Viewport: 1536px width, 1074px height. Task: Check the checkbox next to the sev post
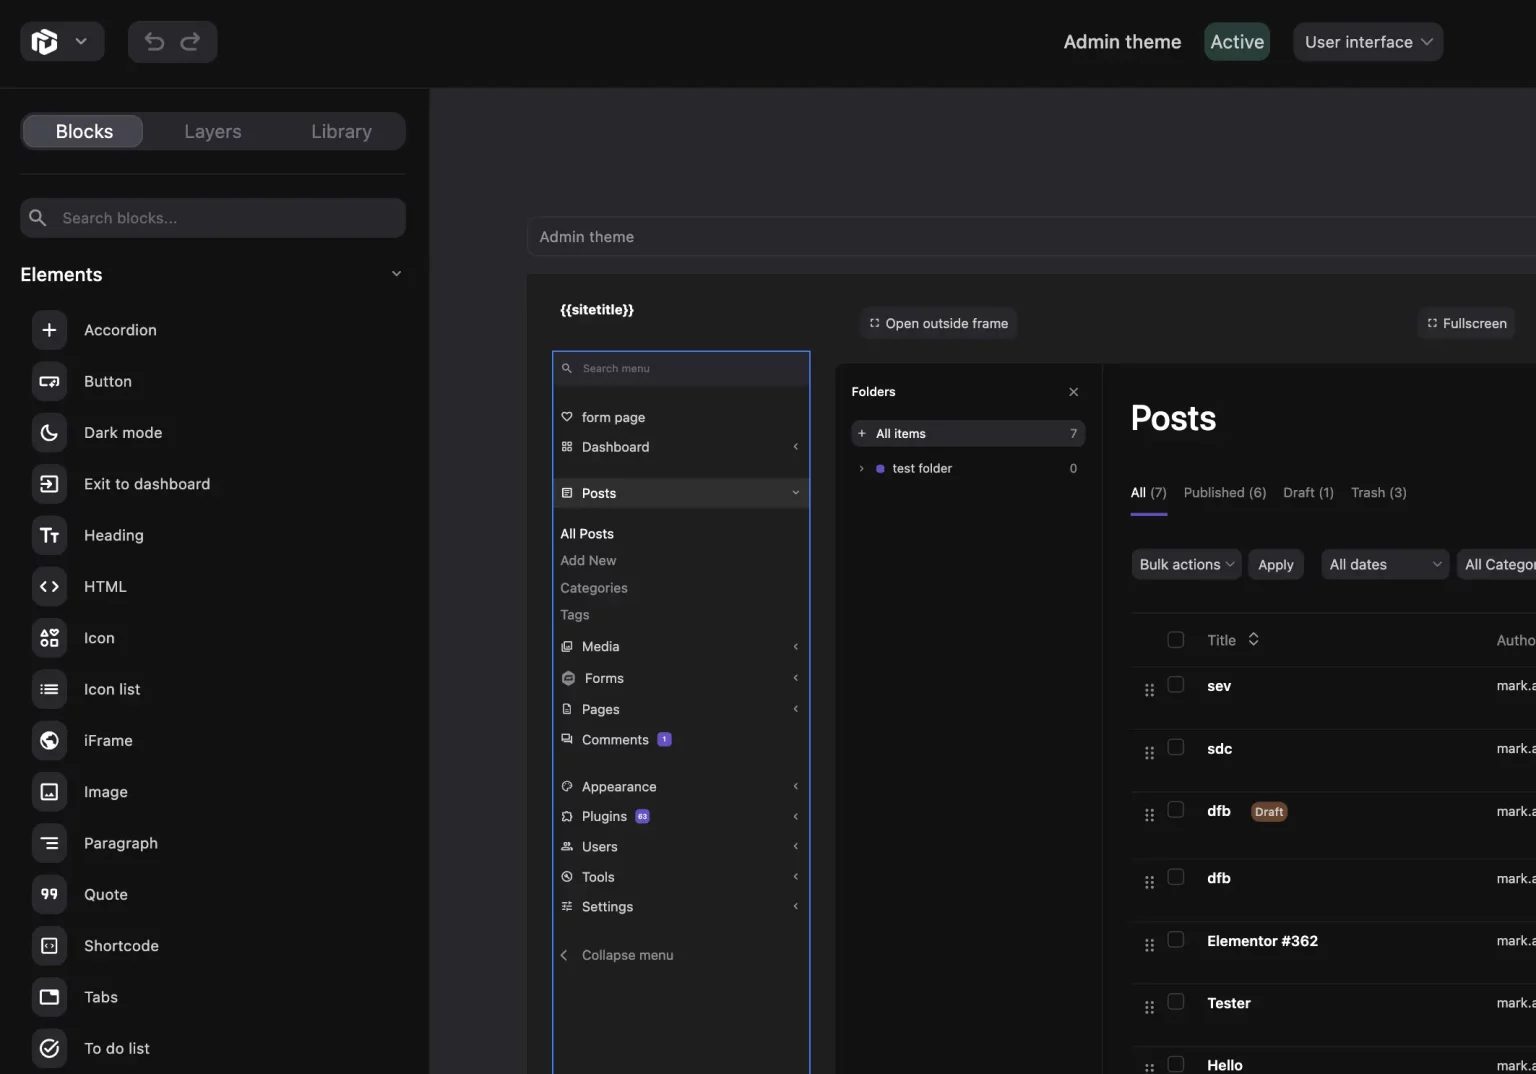(x=1176, y=686)
